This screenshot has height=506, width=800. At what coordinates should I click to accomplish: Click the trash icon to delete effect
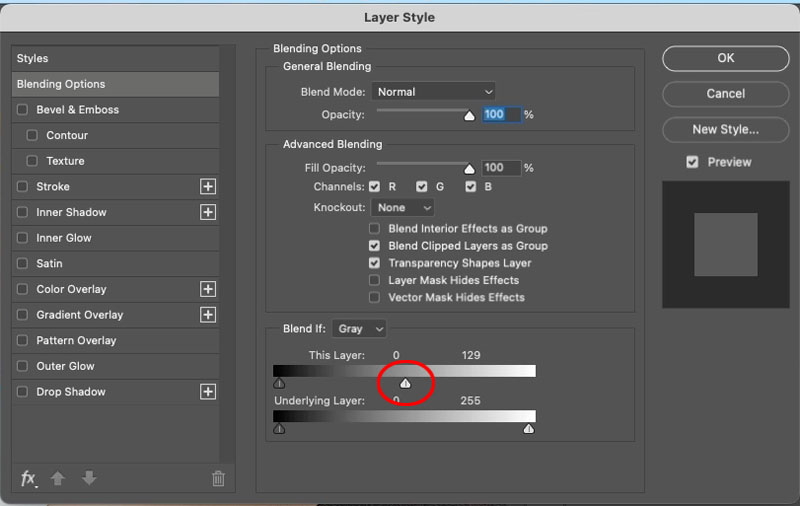[218, 478]
